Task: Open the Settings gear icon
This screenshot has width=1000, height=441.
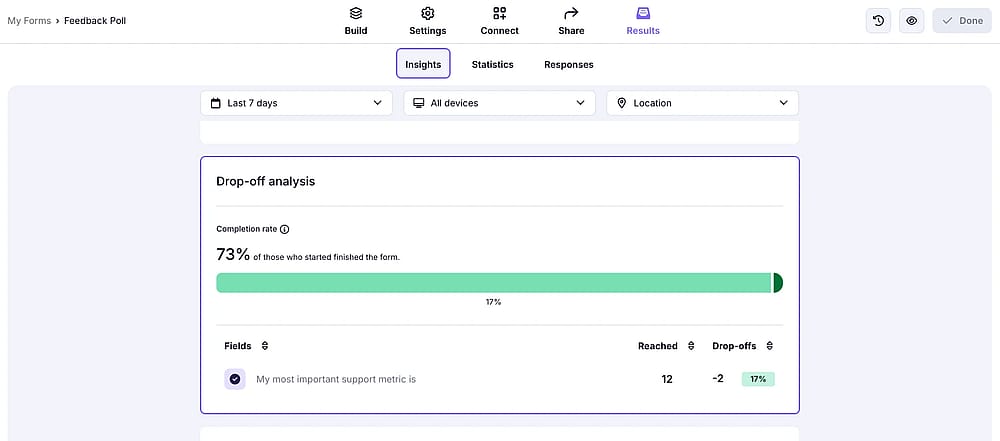Action: (x=428, y=13)
